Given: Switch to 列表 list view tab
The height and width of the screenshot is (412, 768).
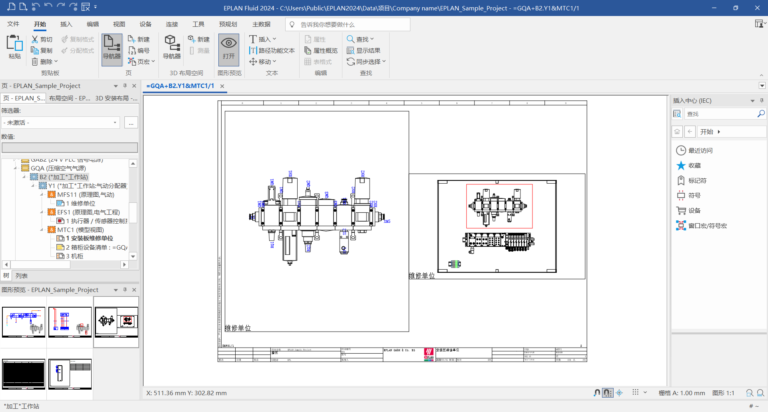Looking at the screenshot, I should pos(22,276).
